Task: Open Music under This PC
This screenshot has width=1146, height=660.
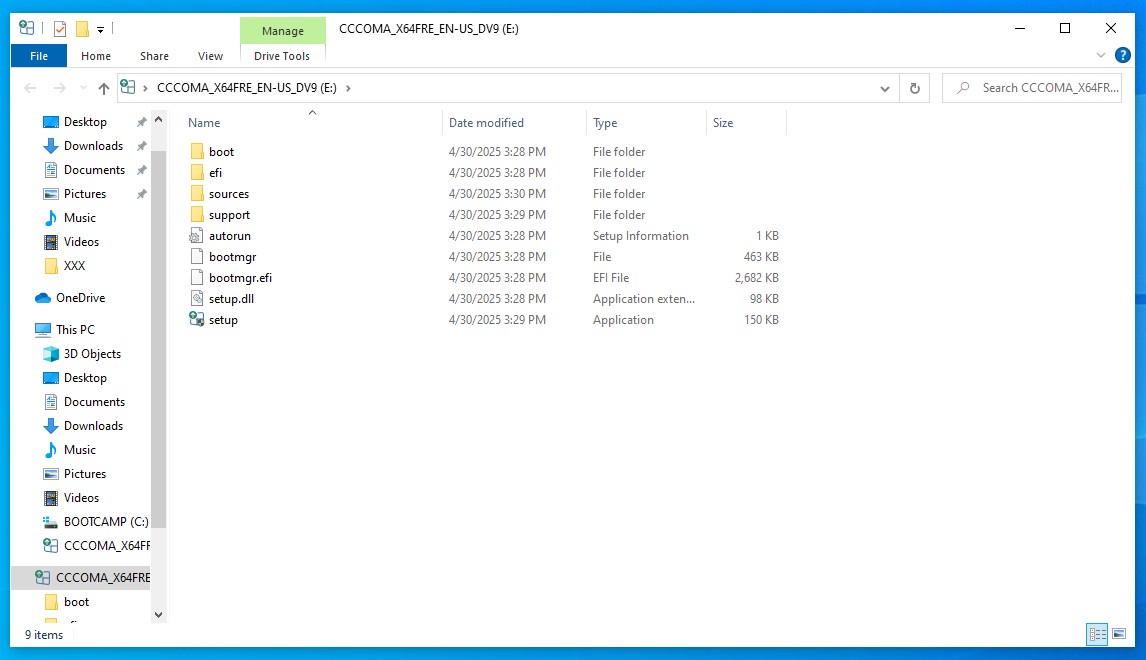Action: pyautogui.click(x=80, y=450)
